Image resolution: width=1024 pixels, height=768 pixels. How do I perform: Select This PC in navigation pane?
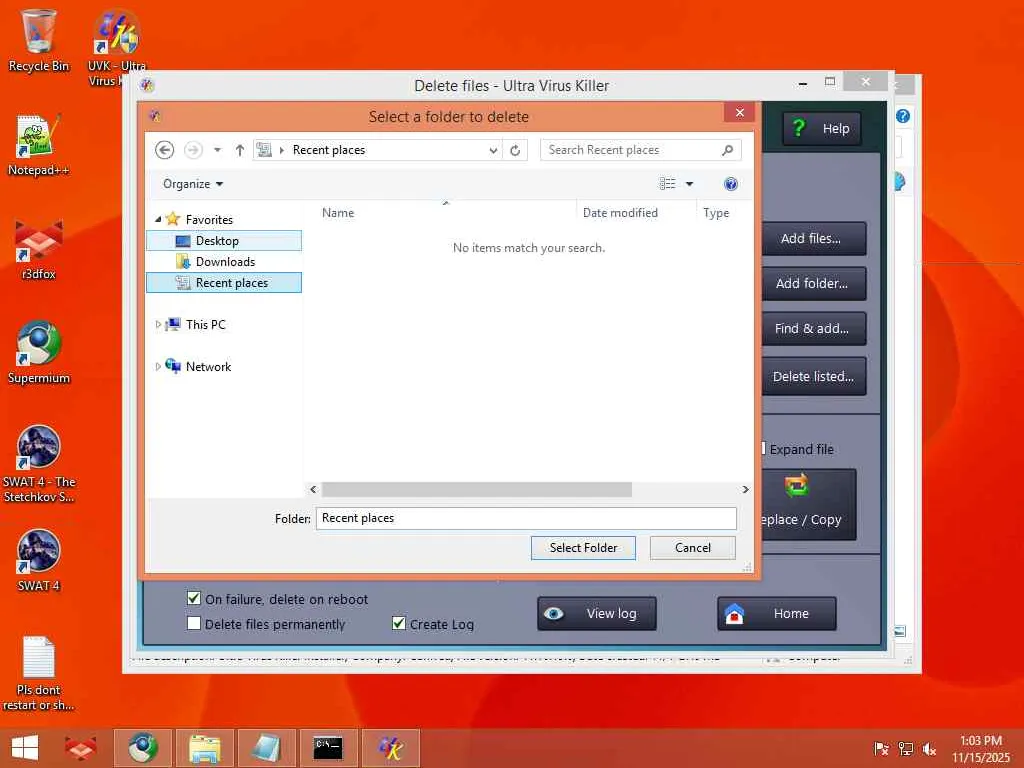pos(205,325)
